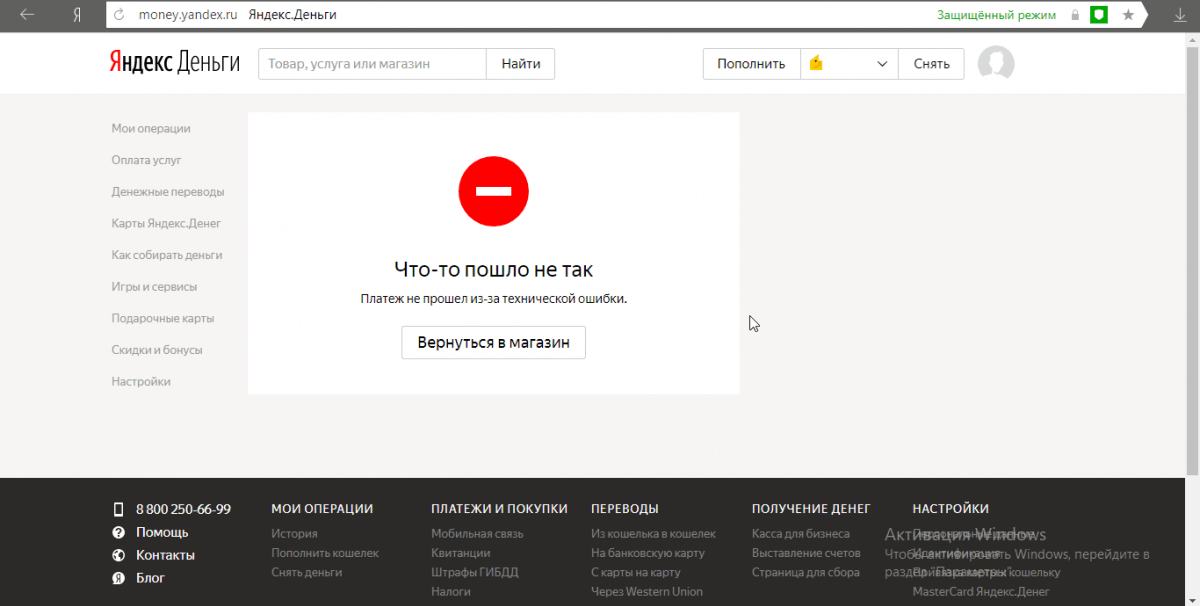This screenshot has height=606, width=1200.
Task: Bookmark page with the star icon
Action: pos(1128,15)
